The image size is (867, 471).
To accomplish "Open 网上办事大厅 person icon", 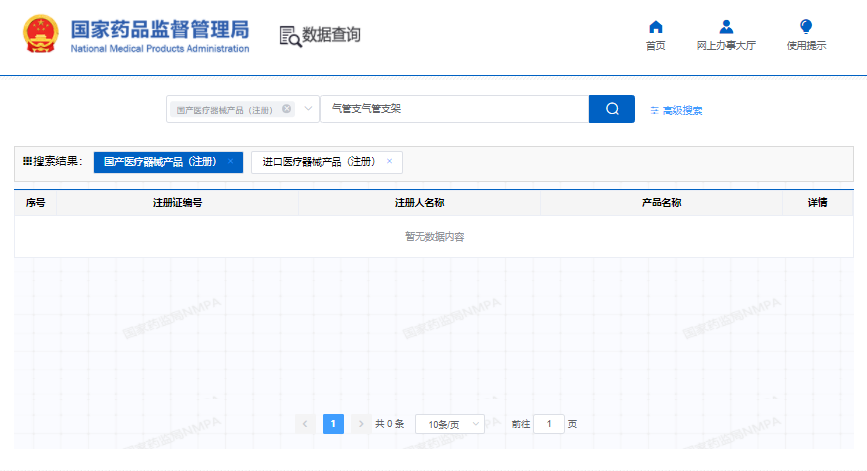I will pyautogui.click(x=726, y=27).
